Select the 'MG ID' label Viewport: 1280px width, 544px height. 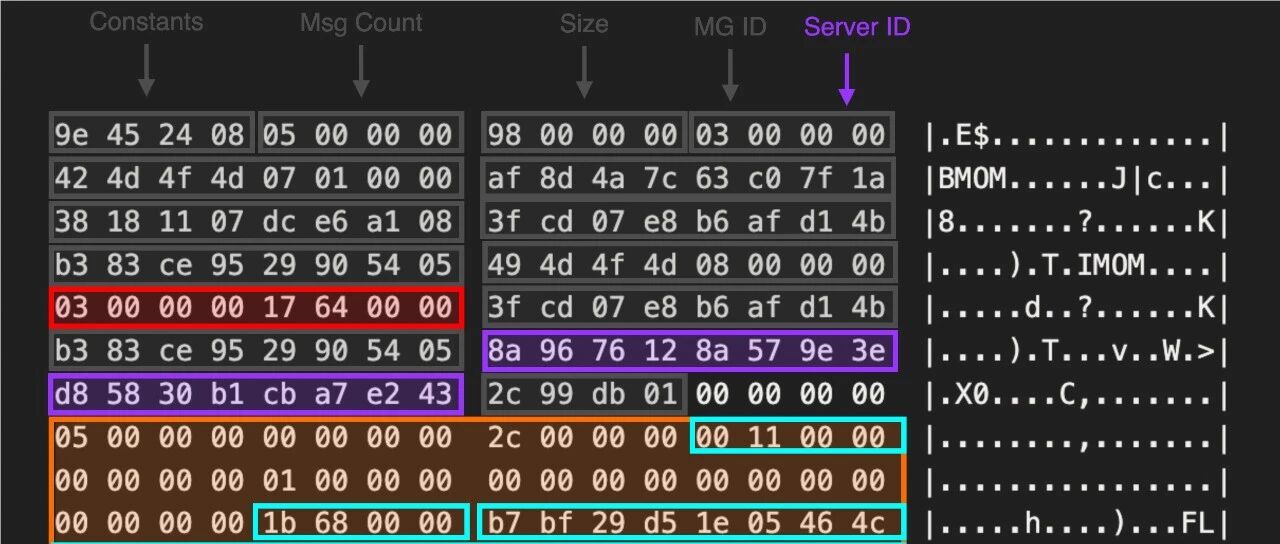(x=730, y=27)
